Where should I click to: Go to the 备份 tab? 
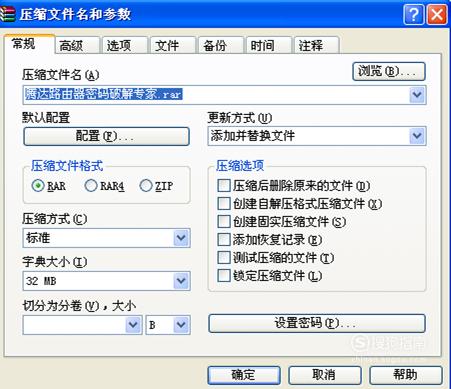[x=221, y=45]
